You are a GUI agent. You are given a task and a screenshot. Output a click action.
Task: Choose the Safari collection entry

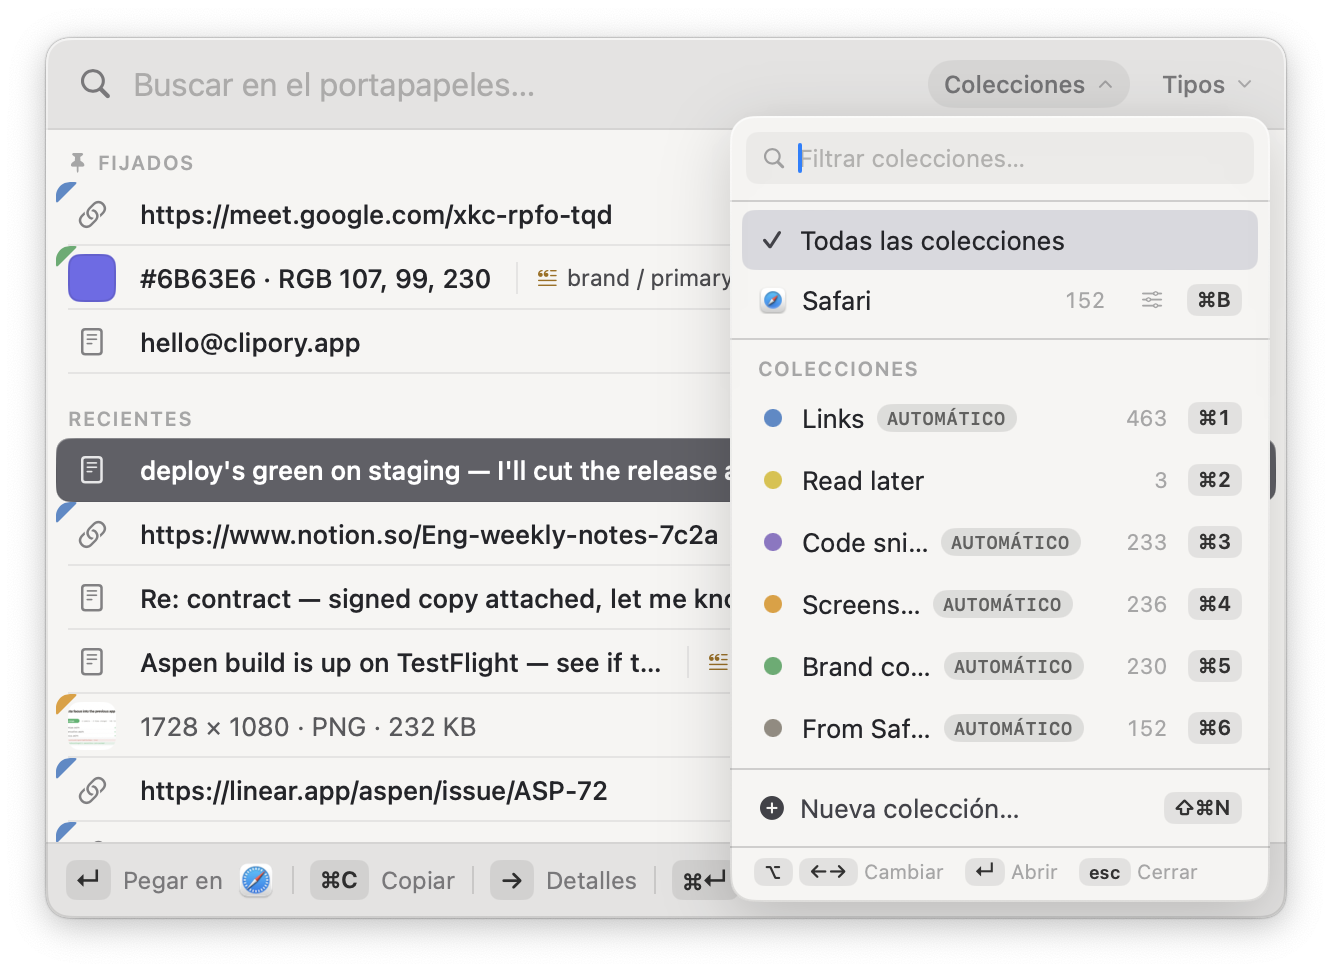coord(1000,300)
